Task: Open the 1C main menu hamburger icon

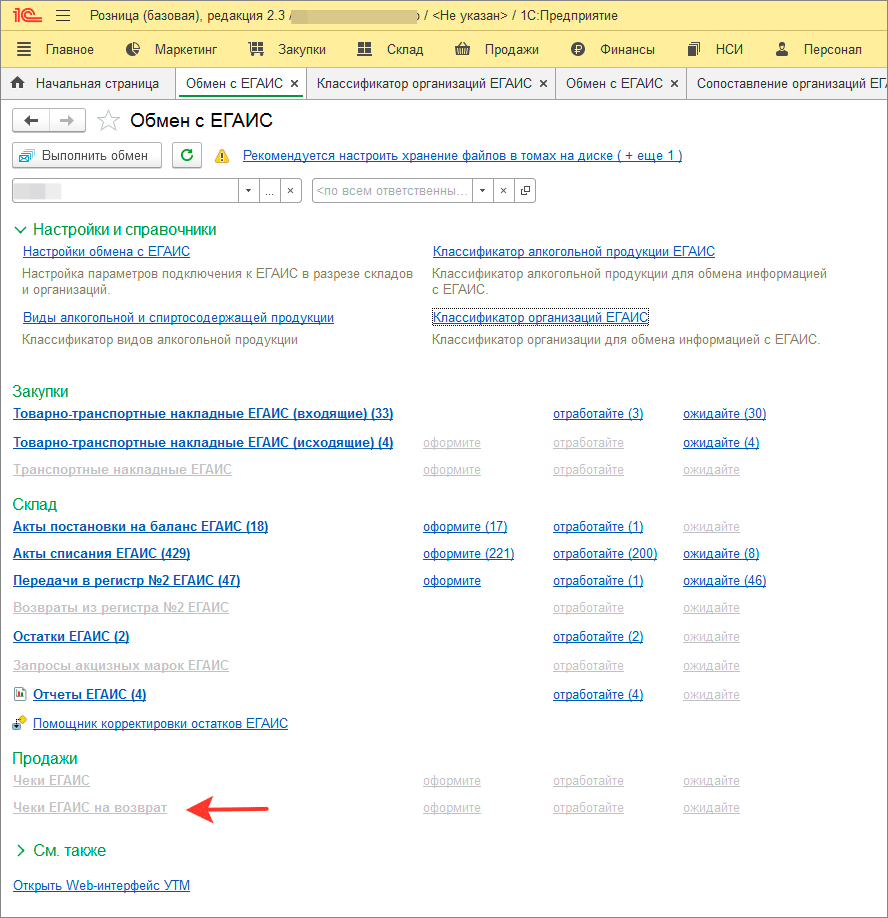Action: point(63,16)
